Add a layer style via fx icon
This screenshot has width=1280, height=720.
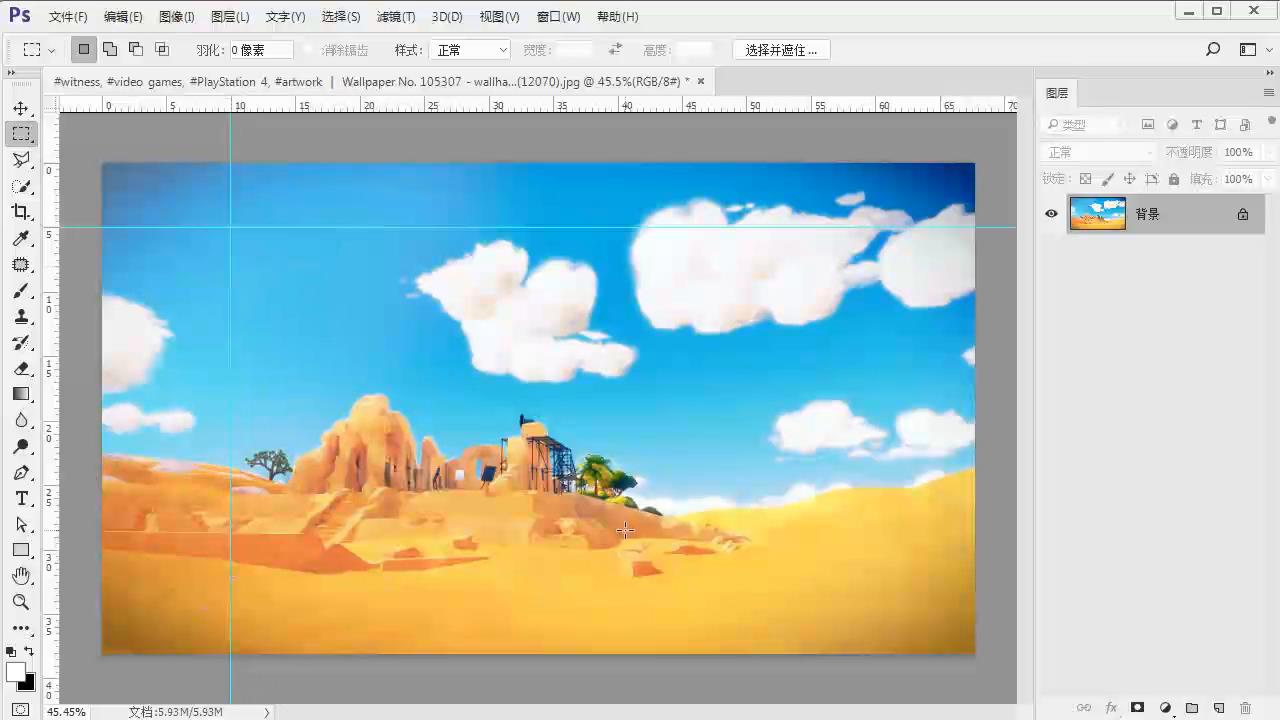click(x=1111, y=708)
